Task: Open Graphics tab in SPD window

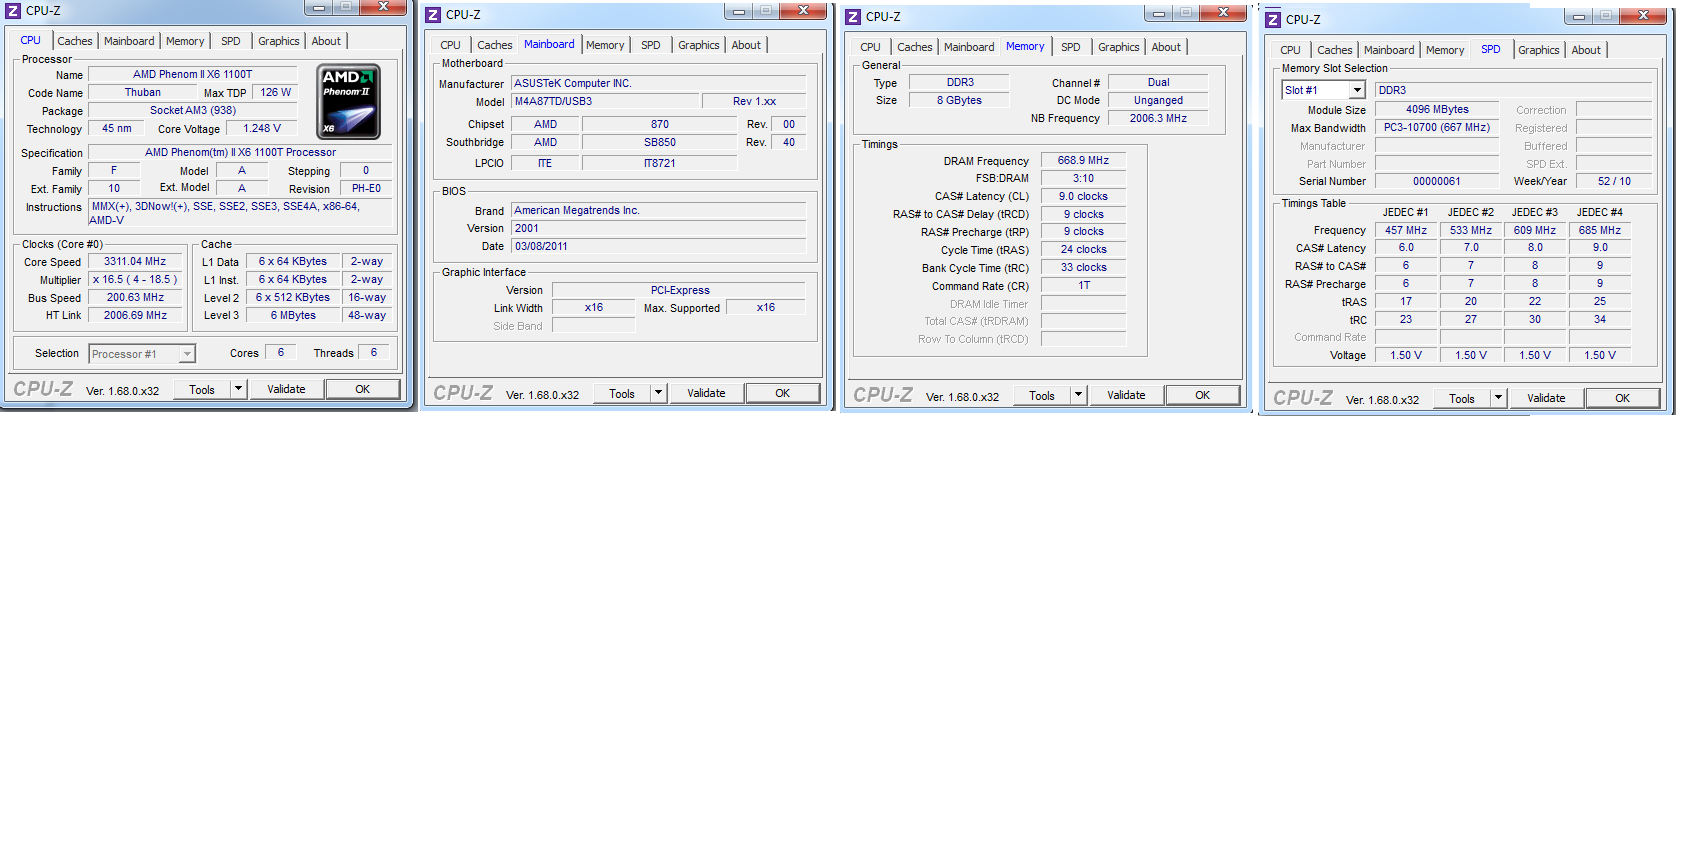Action: (1539, 50)
